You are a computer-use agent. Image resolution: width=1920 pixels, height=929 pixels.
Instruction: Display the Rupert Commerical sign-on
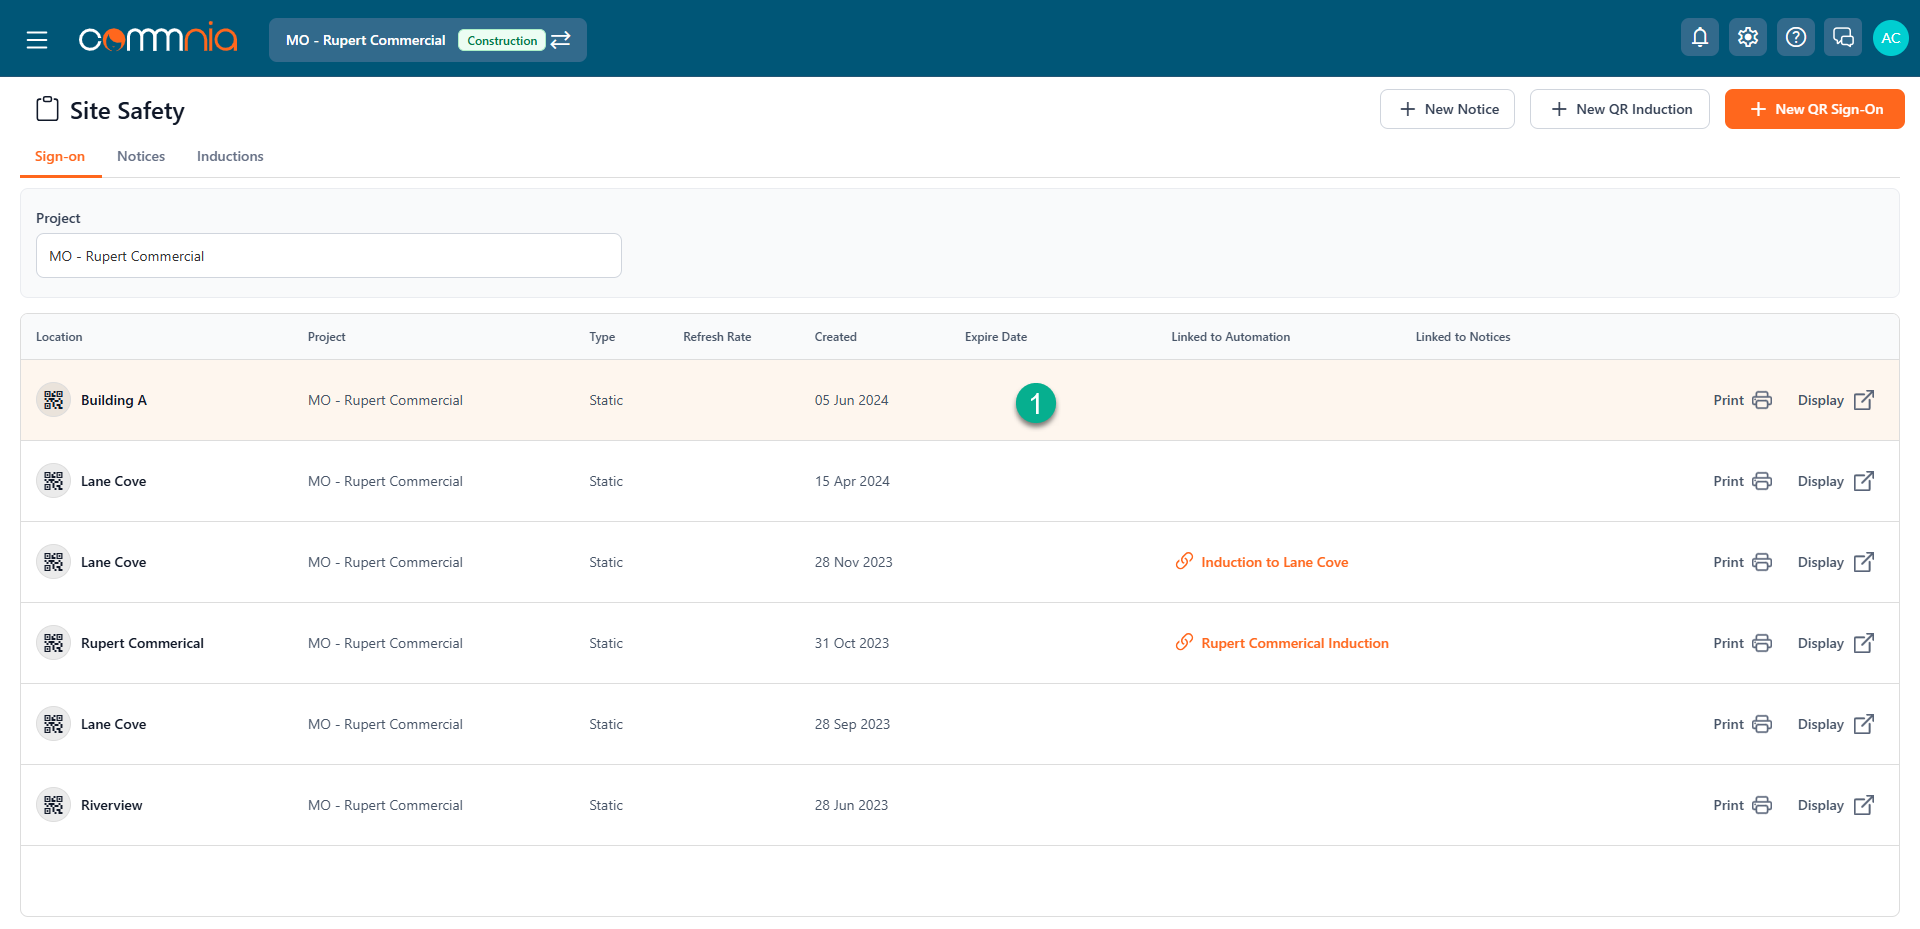[x=1836, y=643]
